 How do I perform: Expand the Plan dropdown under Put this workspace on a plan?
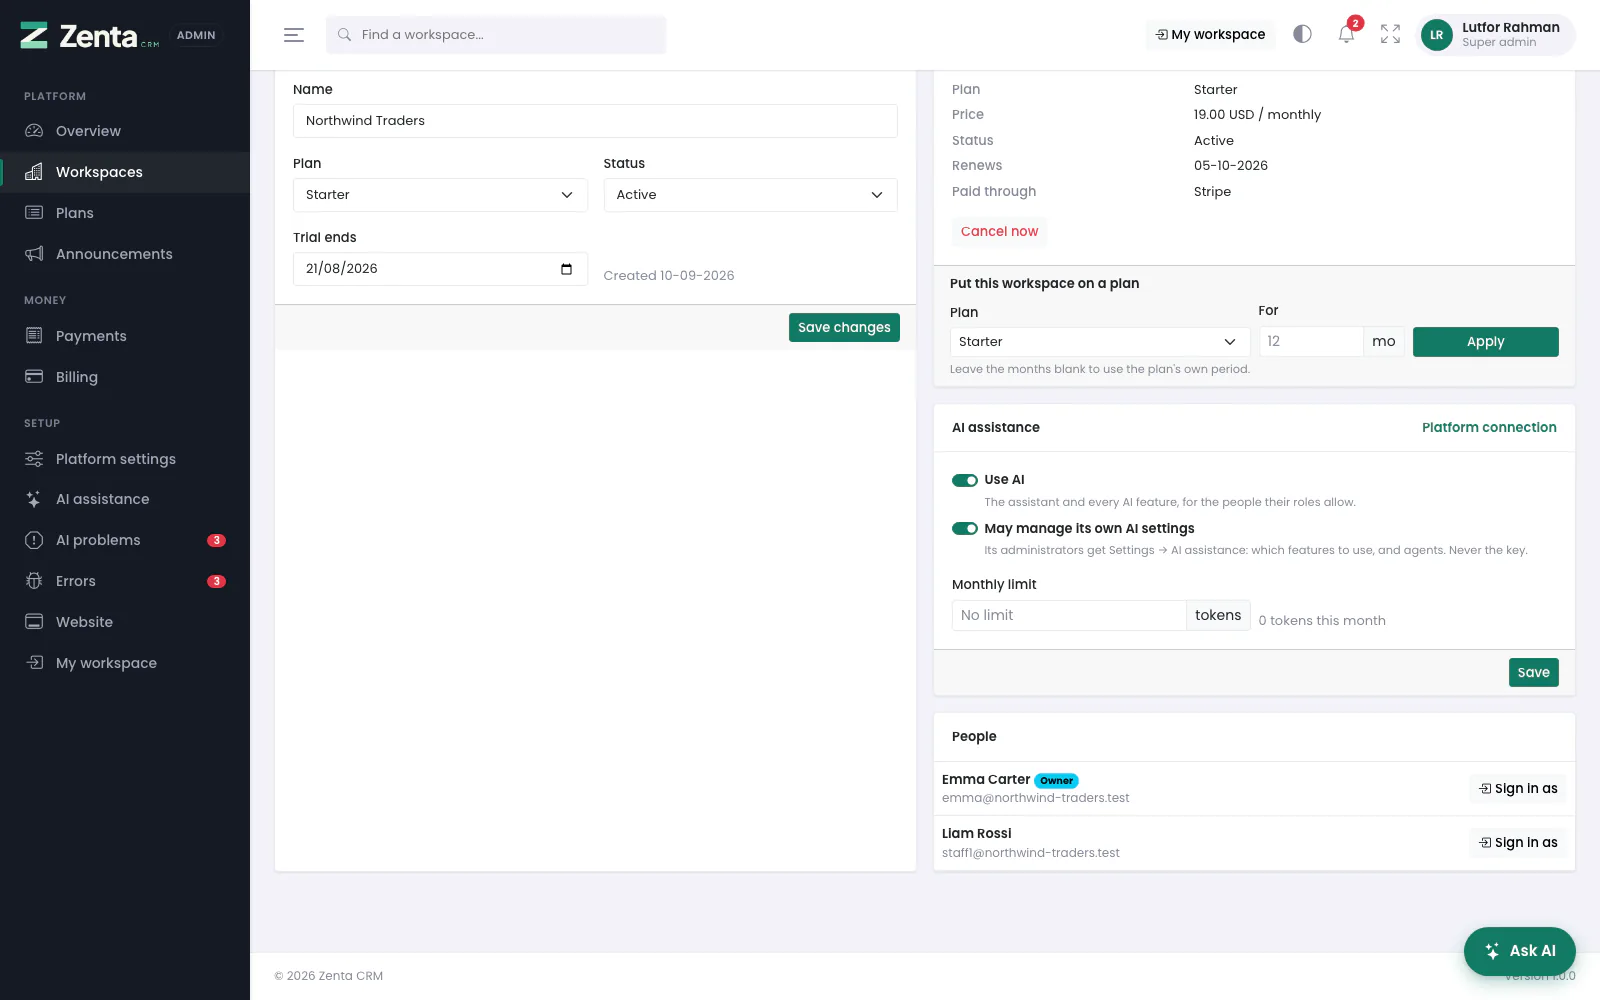click(1100, 342)
